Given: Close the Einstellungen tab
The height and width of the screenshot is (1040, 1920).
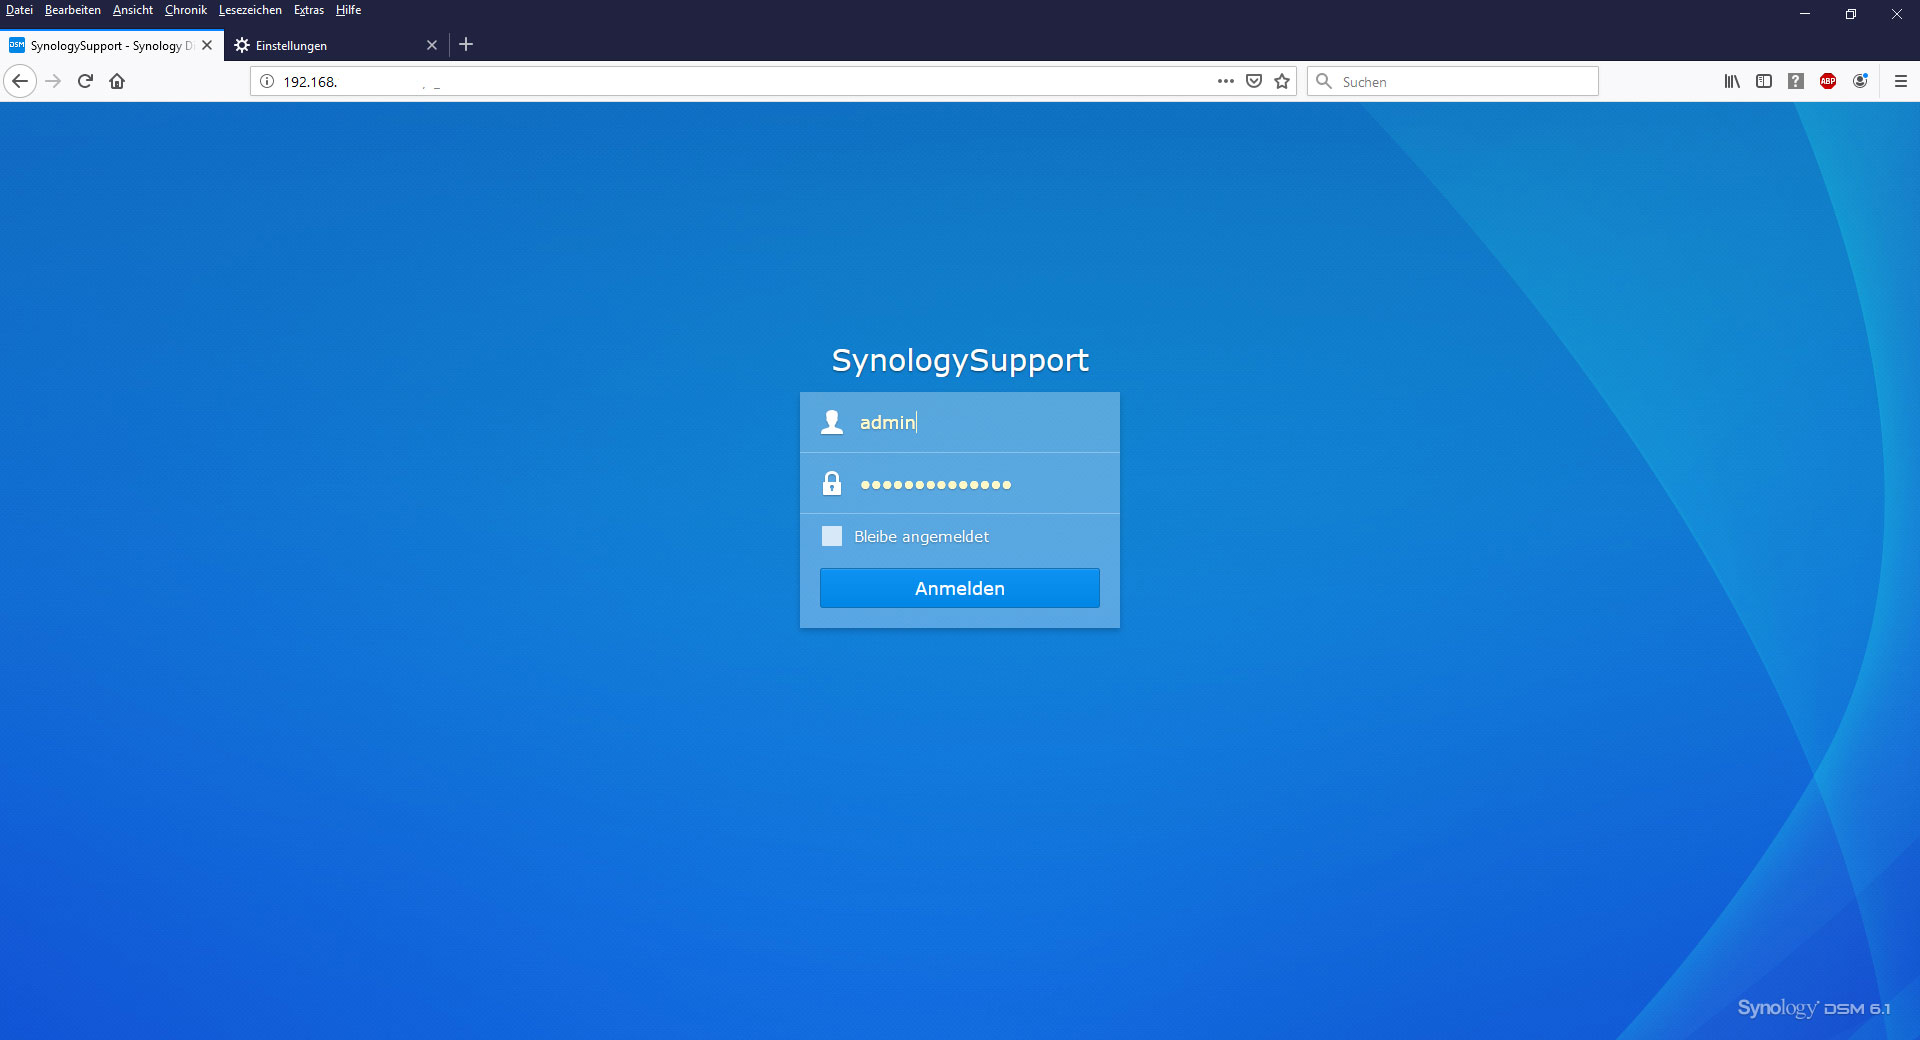Looking at the screenshot, I should click(x=432, y=45).
